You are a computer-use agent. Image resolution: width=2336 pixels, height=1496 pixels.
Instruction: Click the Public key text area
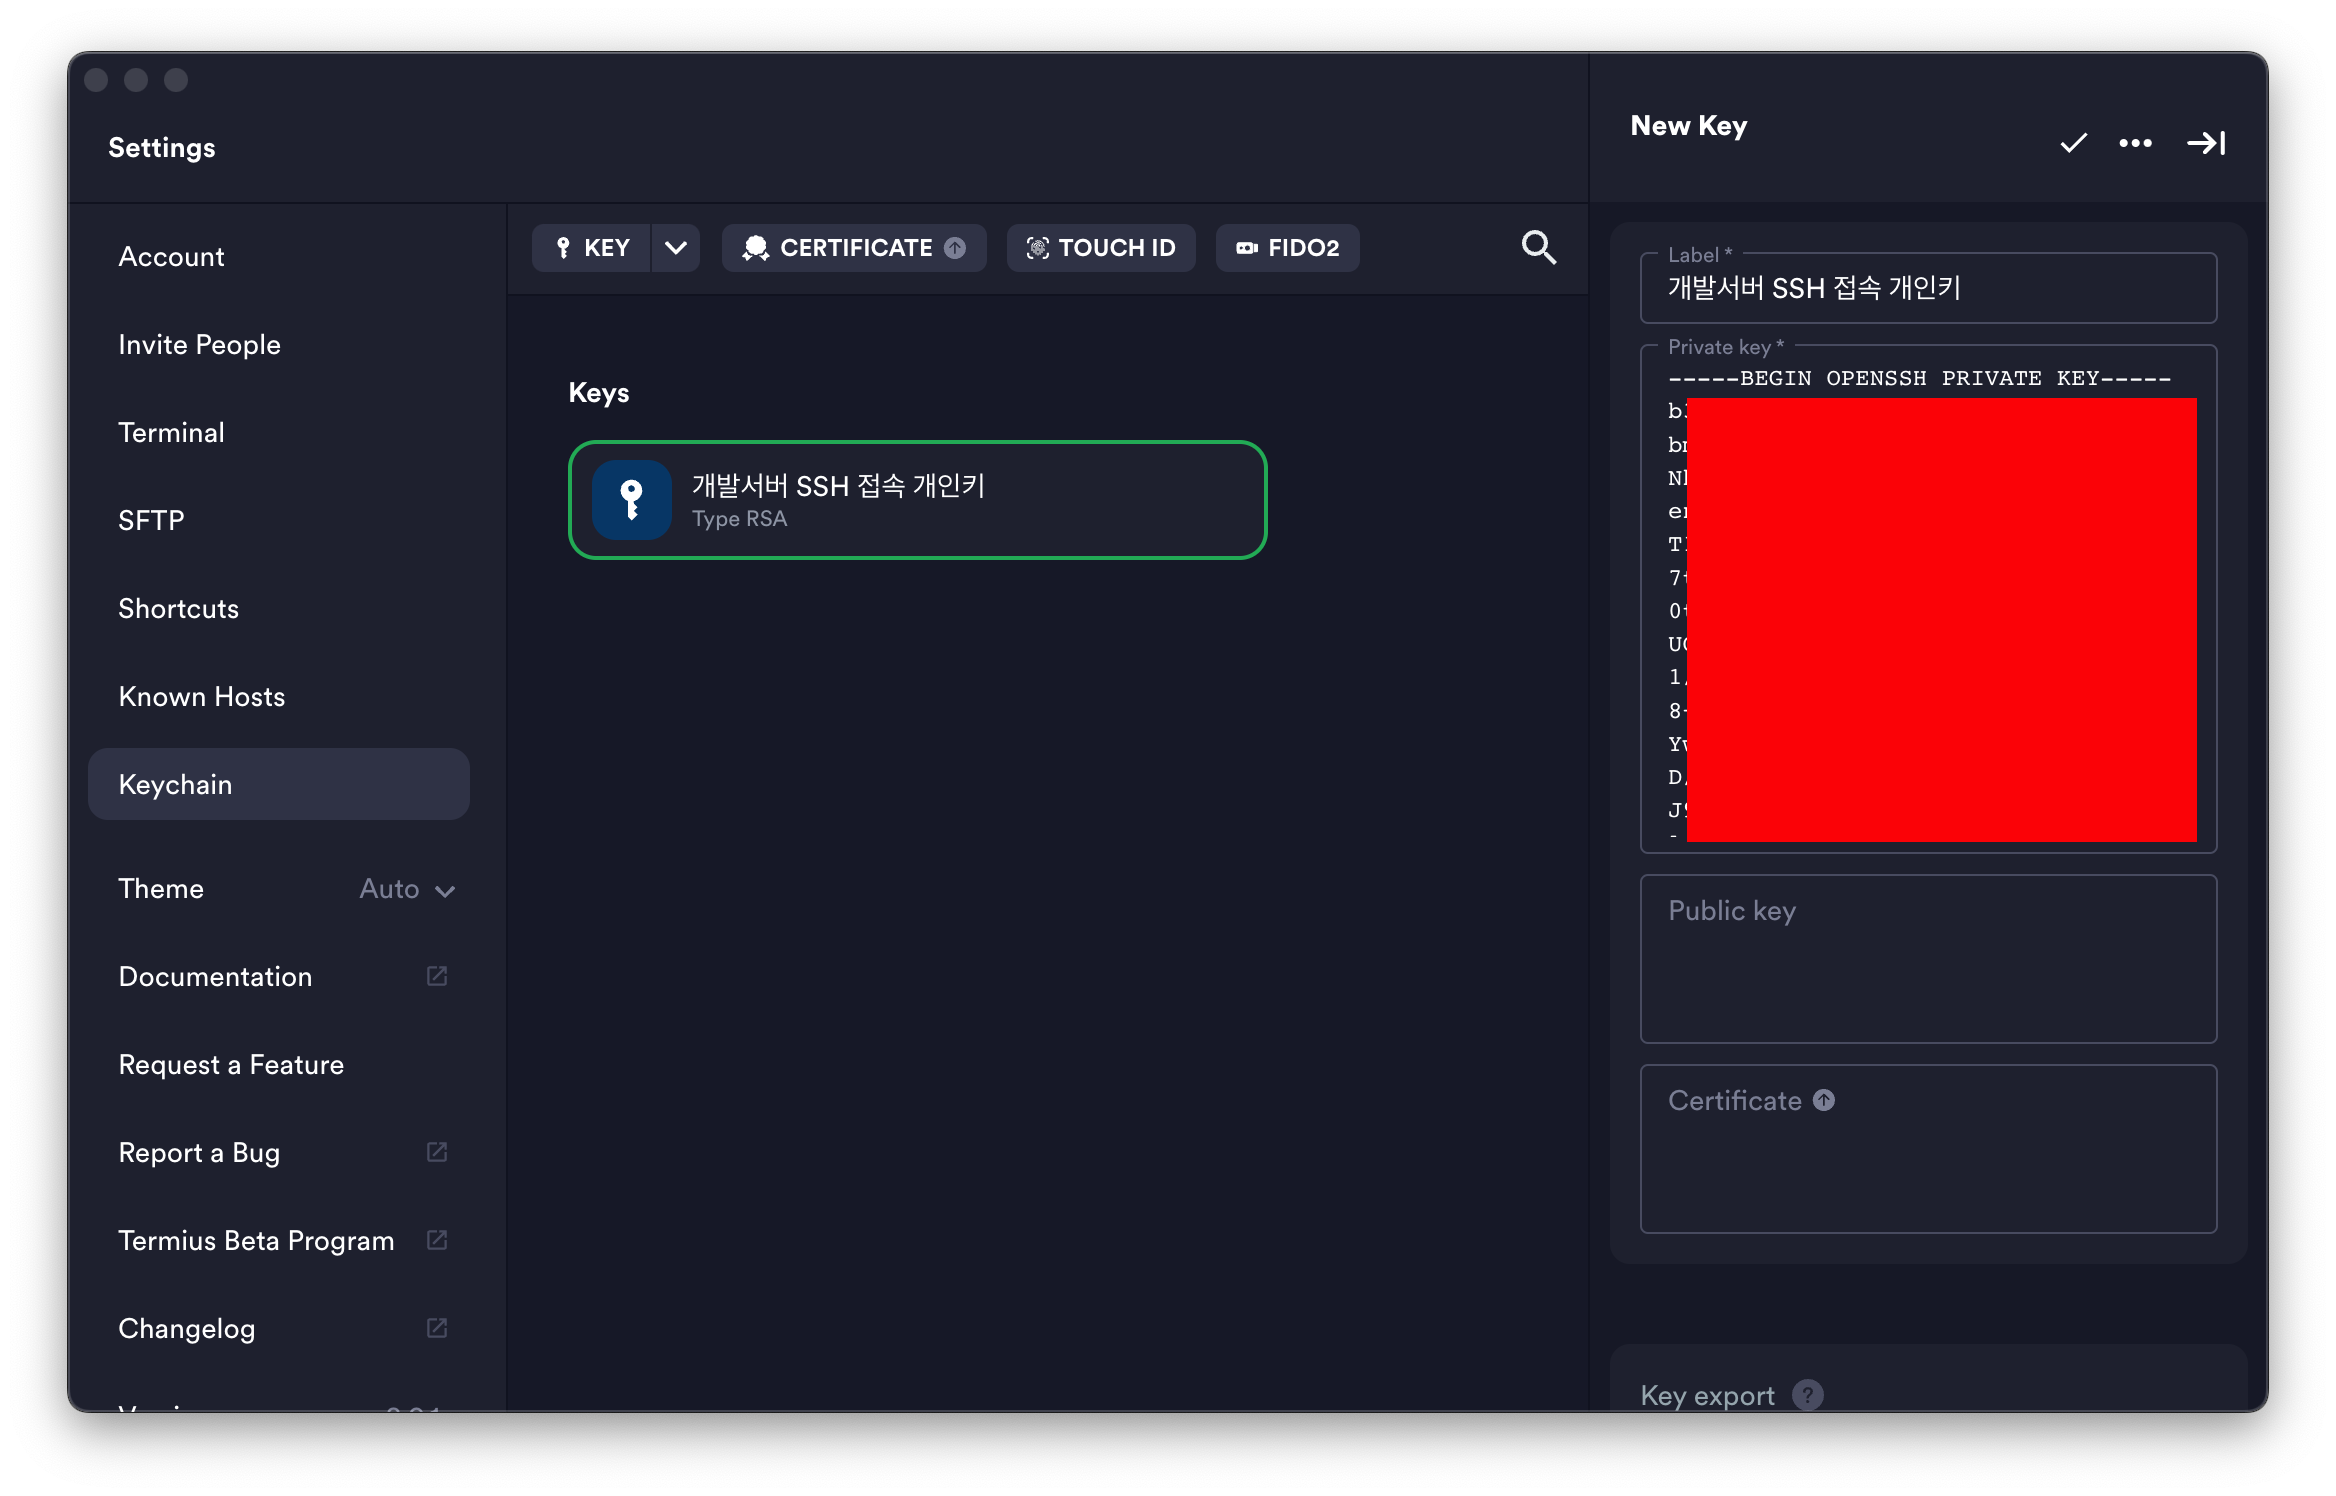[1927, 960]
